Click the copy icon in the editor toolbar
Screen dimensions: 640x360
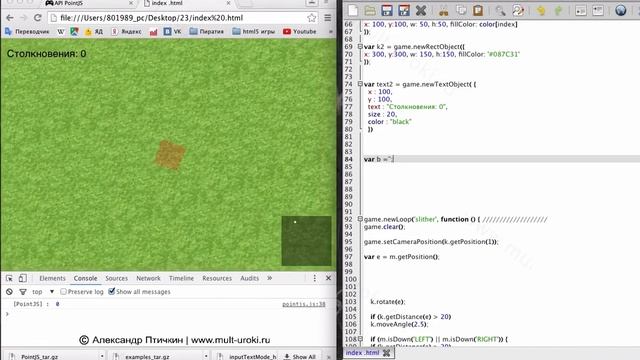(461, 10)
